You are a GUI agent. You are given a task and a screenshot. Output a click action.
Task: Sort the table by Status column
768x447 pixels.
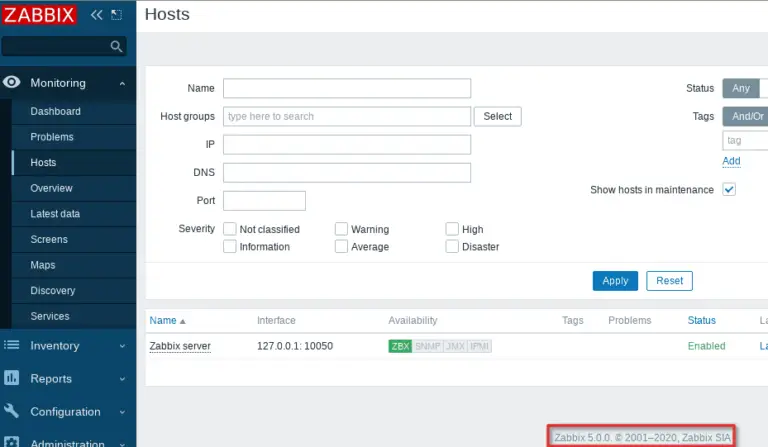click(701, 320)
